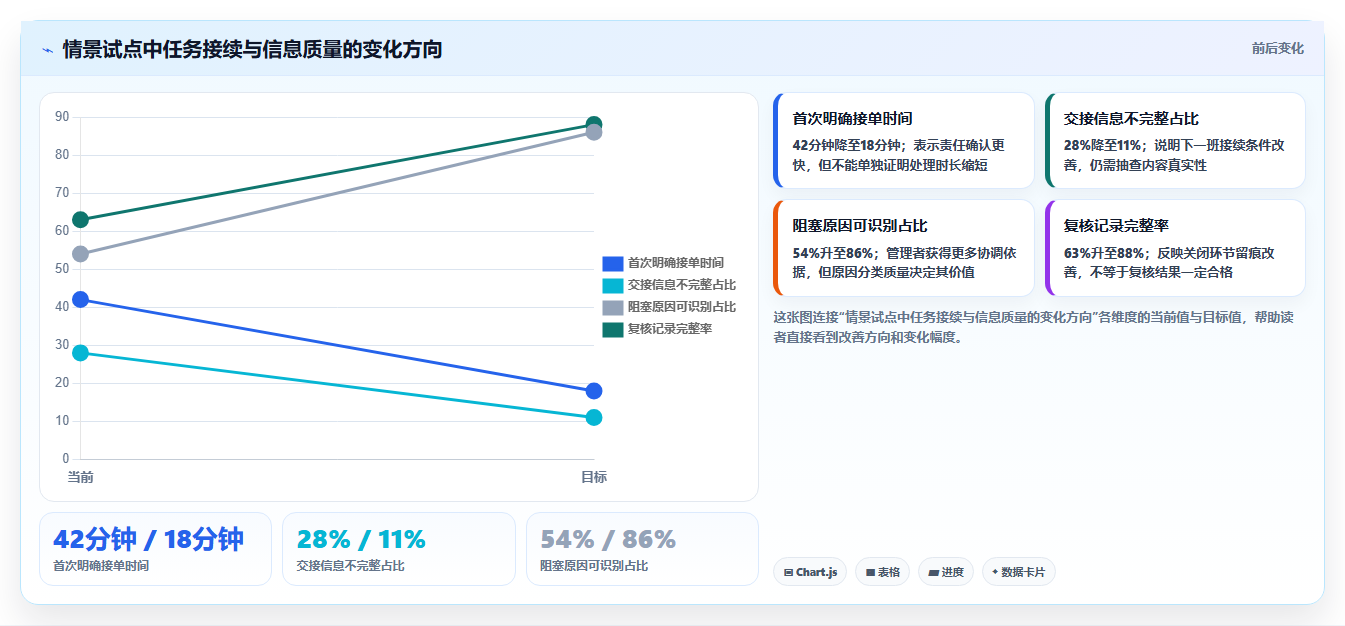Click the chart title 情景试点中任务接续与信息质量的变化方向
Viewport: 1345px width, 626px height.
click(x=252, y=49)
